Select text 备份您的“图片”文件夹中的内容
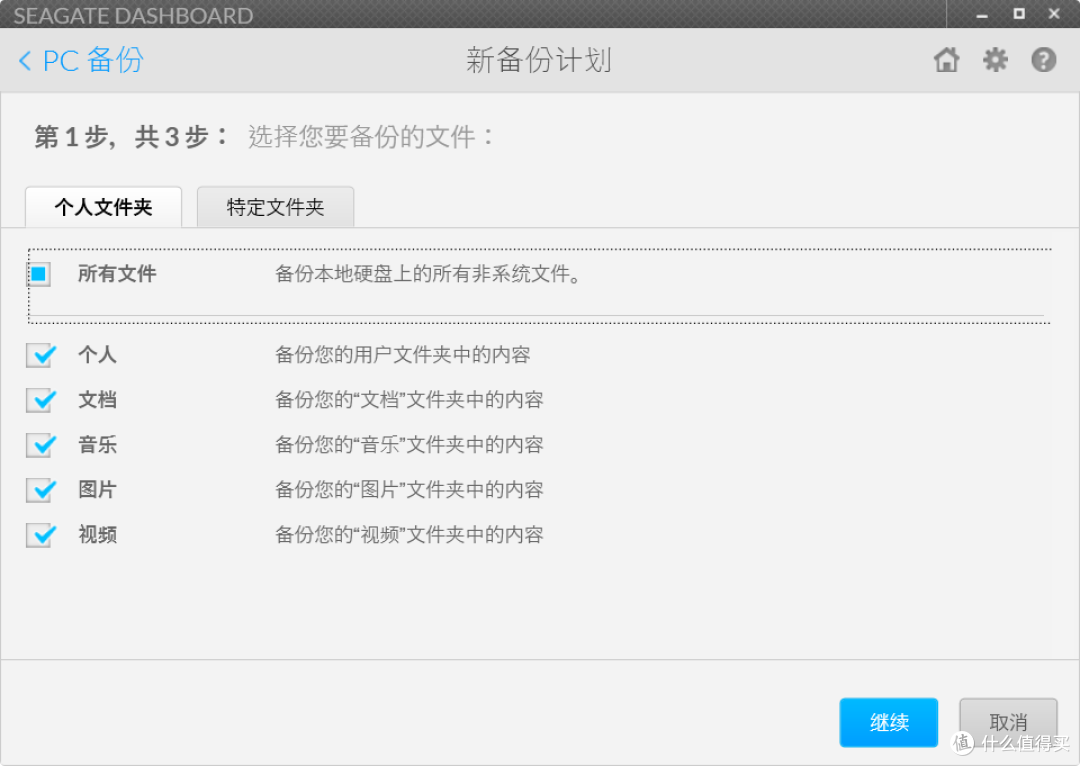The image size is (1080, 766). pyautogui.click(x=410, y=489)
